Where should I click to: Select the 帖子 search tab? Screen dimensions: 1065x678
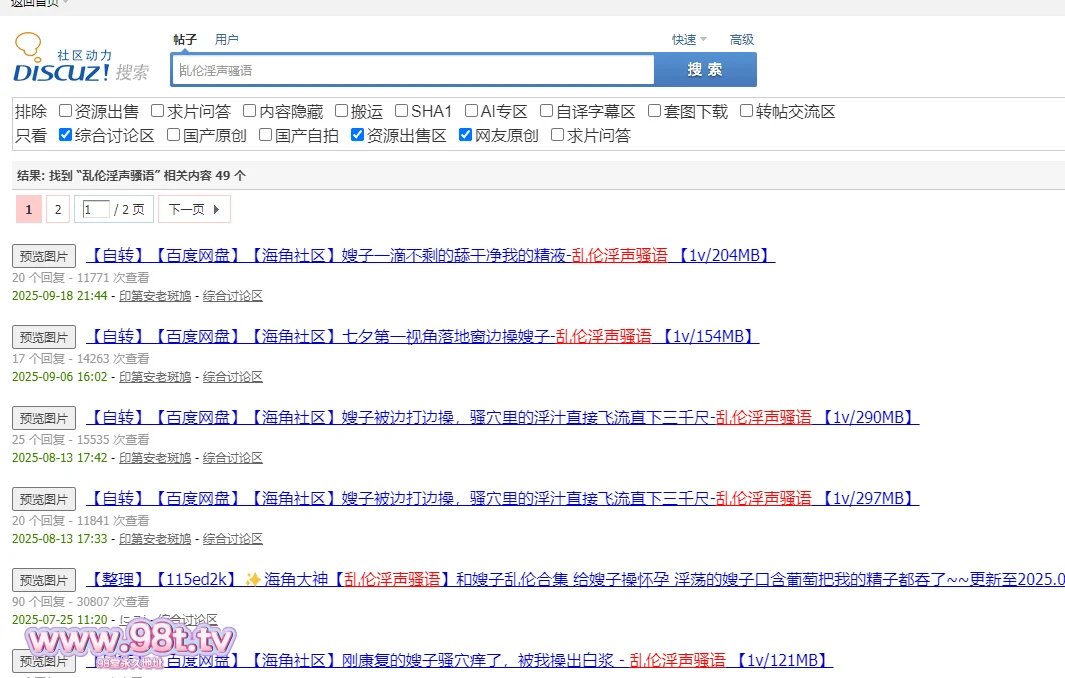pyautogui.click(x=185, y=40)
